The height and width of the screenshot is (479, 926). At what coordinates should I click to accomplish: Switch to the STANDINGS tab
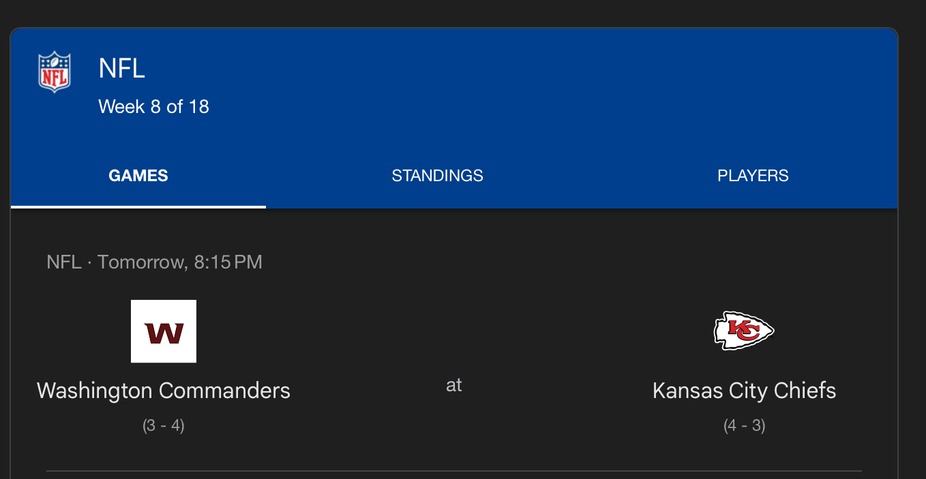[437, 176]
